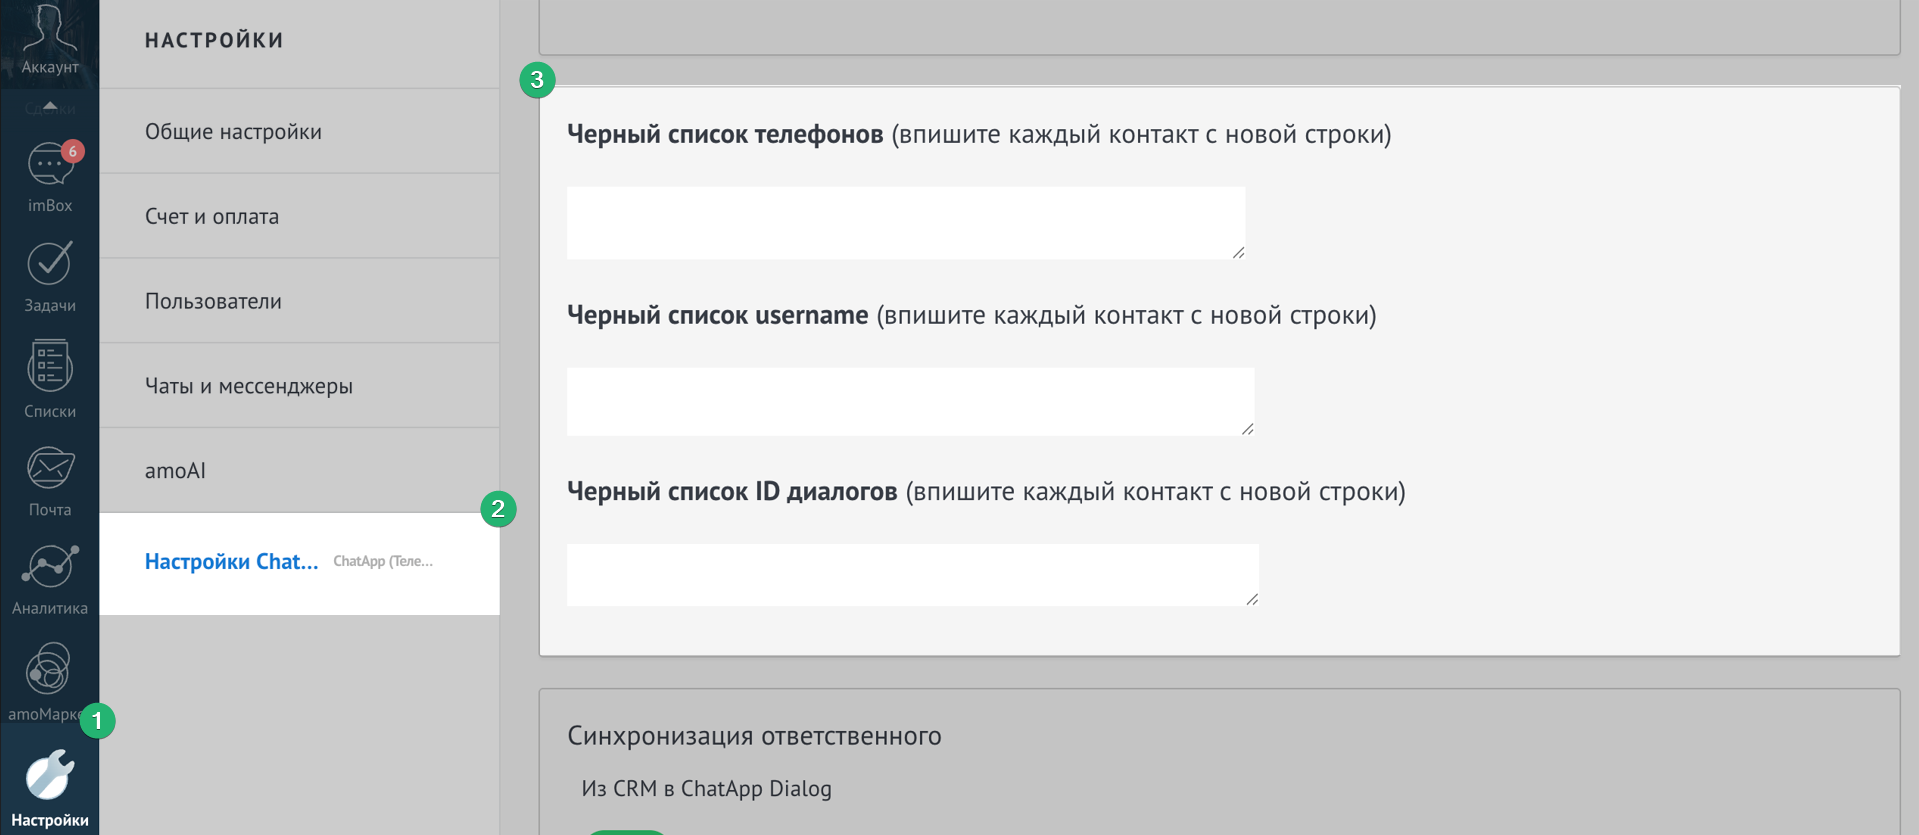The height and width of the screenshot is (835, 1919).
Task: Select Общие настройки menu item
Action: click(233, 132)
